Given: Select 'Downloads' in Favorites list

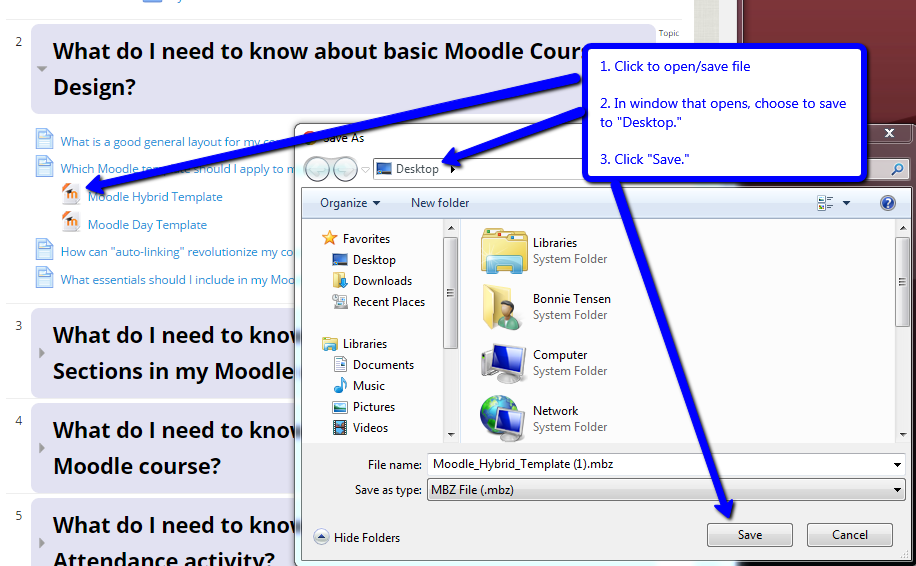Looking at the screenshot, I should pyautogui.click(x=382, y=281).
